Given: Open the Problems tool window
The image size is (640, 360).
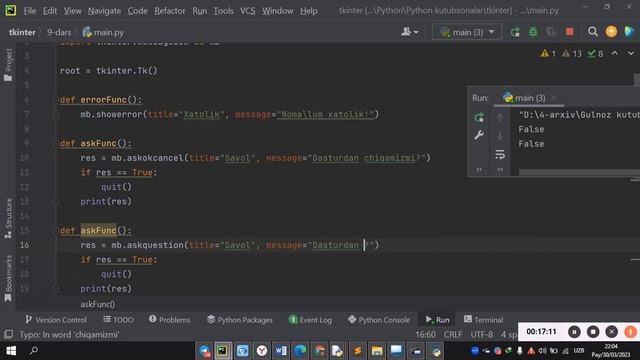Looking at the screenshot, I should coord(169,320).
